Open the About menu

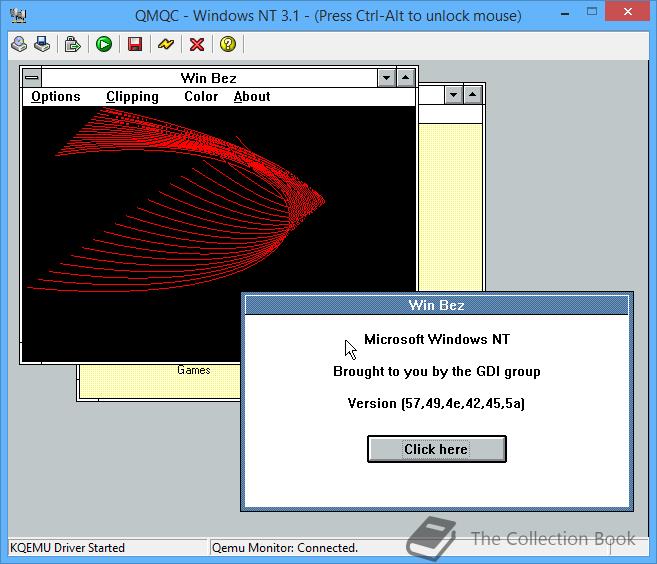[x=252, y=96]
